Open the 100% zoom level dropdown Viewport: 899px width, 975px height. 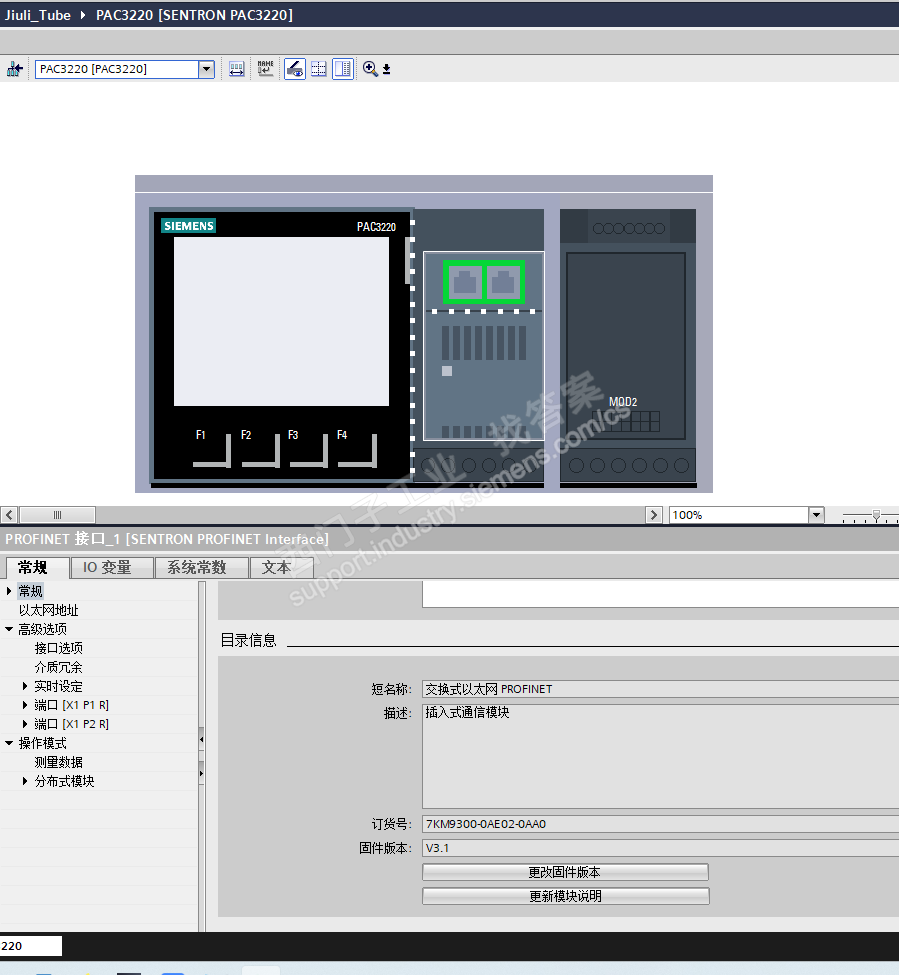(817, 515)
